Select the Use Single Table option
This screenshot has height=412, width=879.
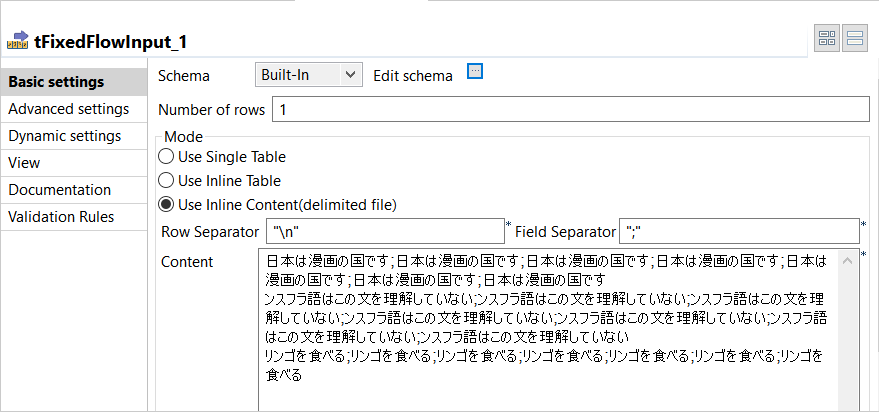click(167, 157)
